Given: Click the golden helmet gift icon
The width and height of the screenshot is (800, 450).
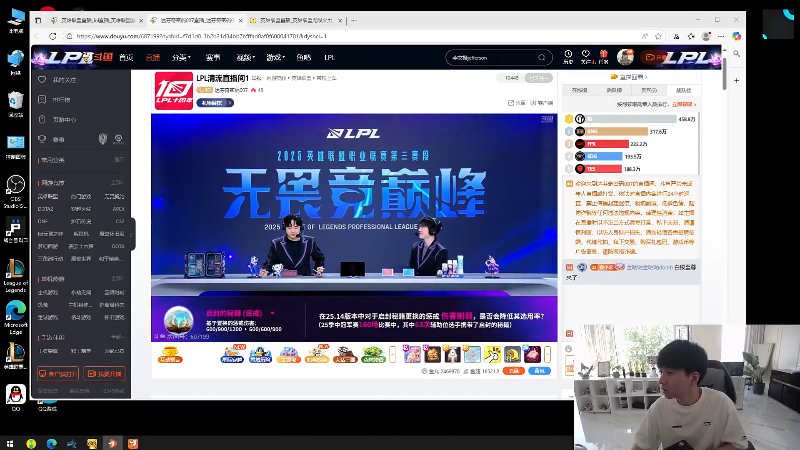Looking at the screenshot, I should pyautogui.click(x=512, y=354).
